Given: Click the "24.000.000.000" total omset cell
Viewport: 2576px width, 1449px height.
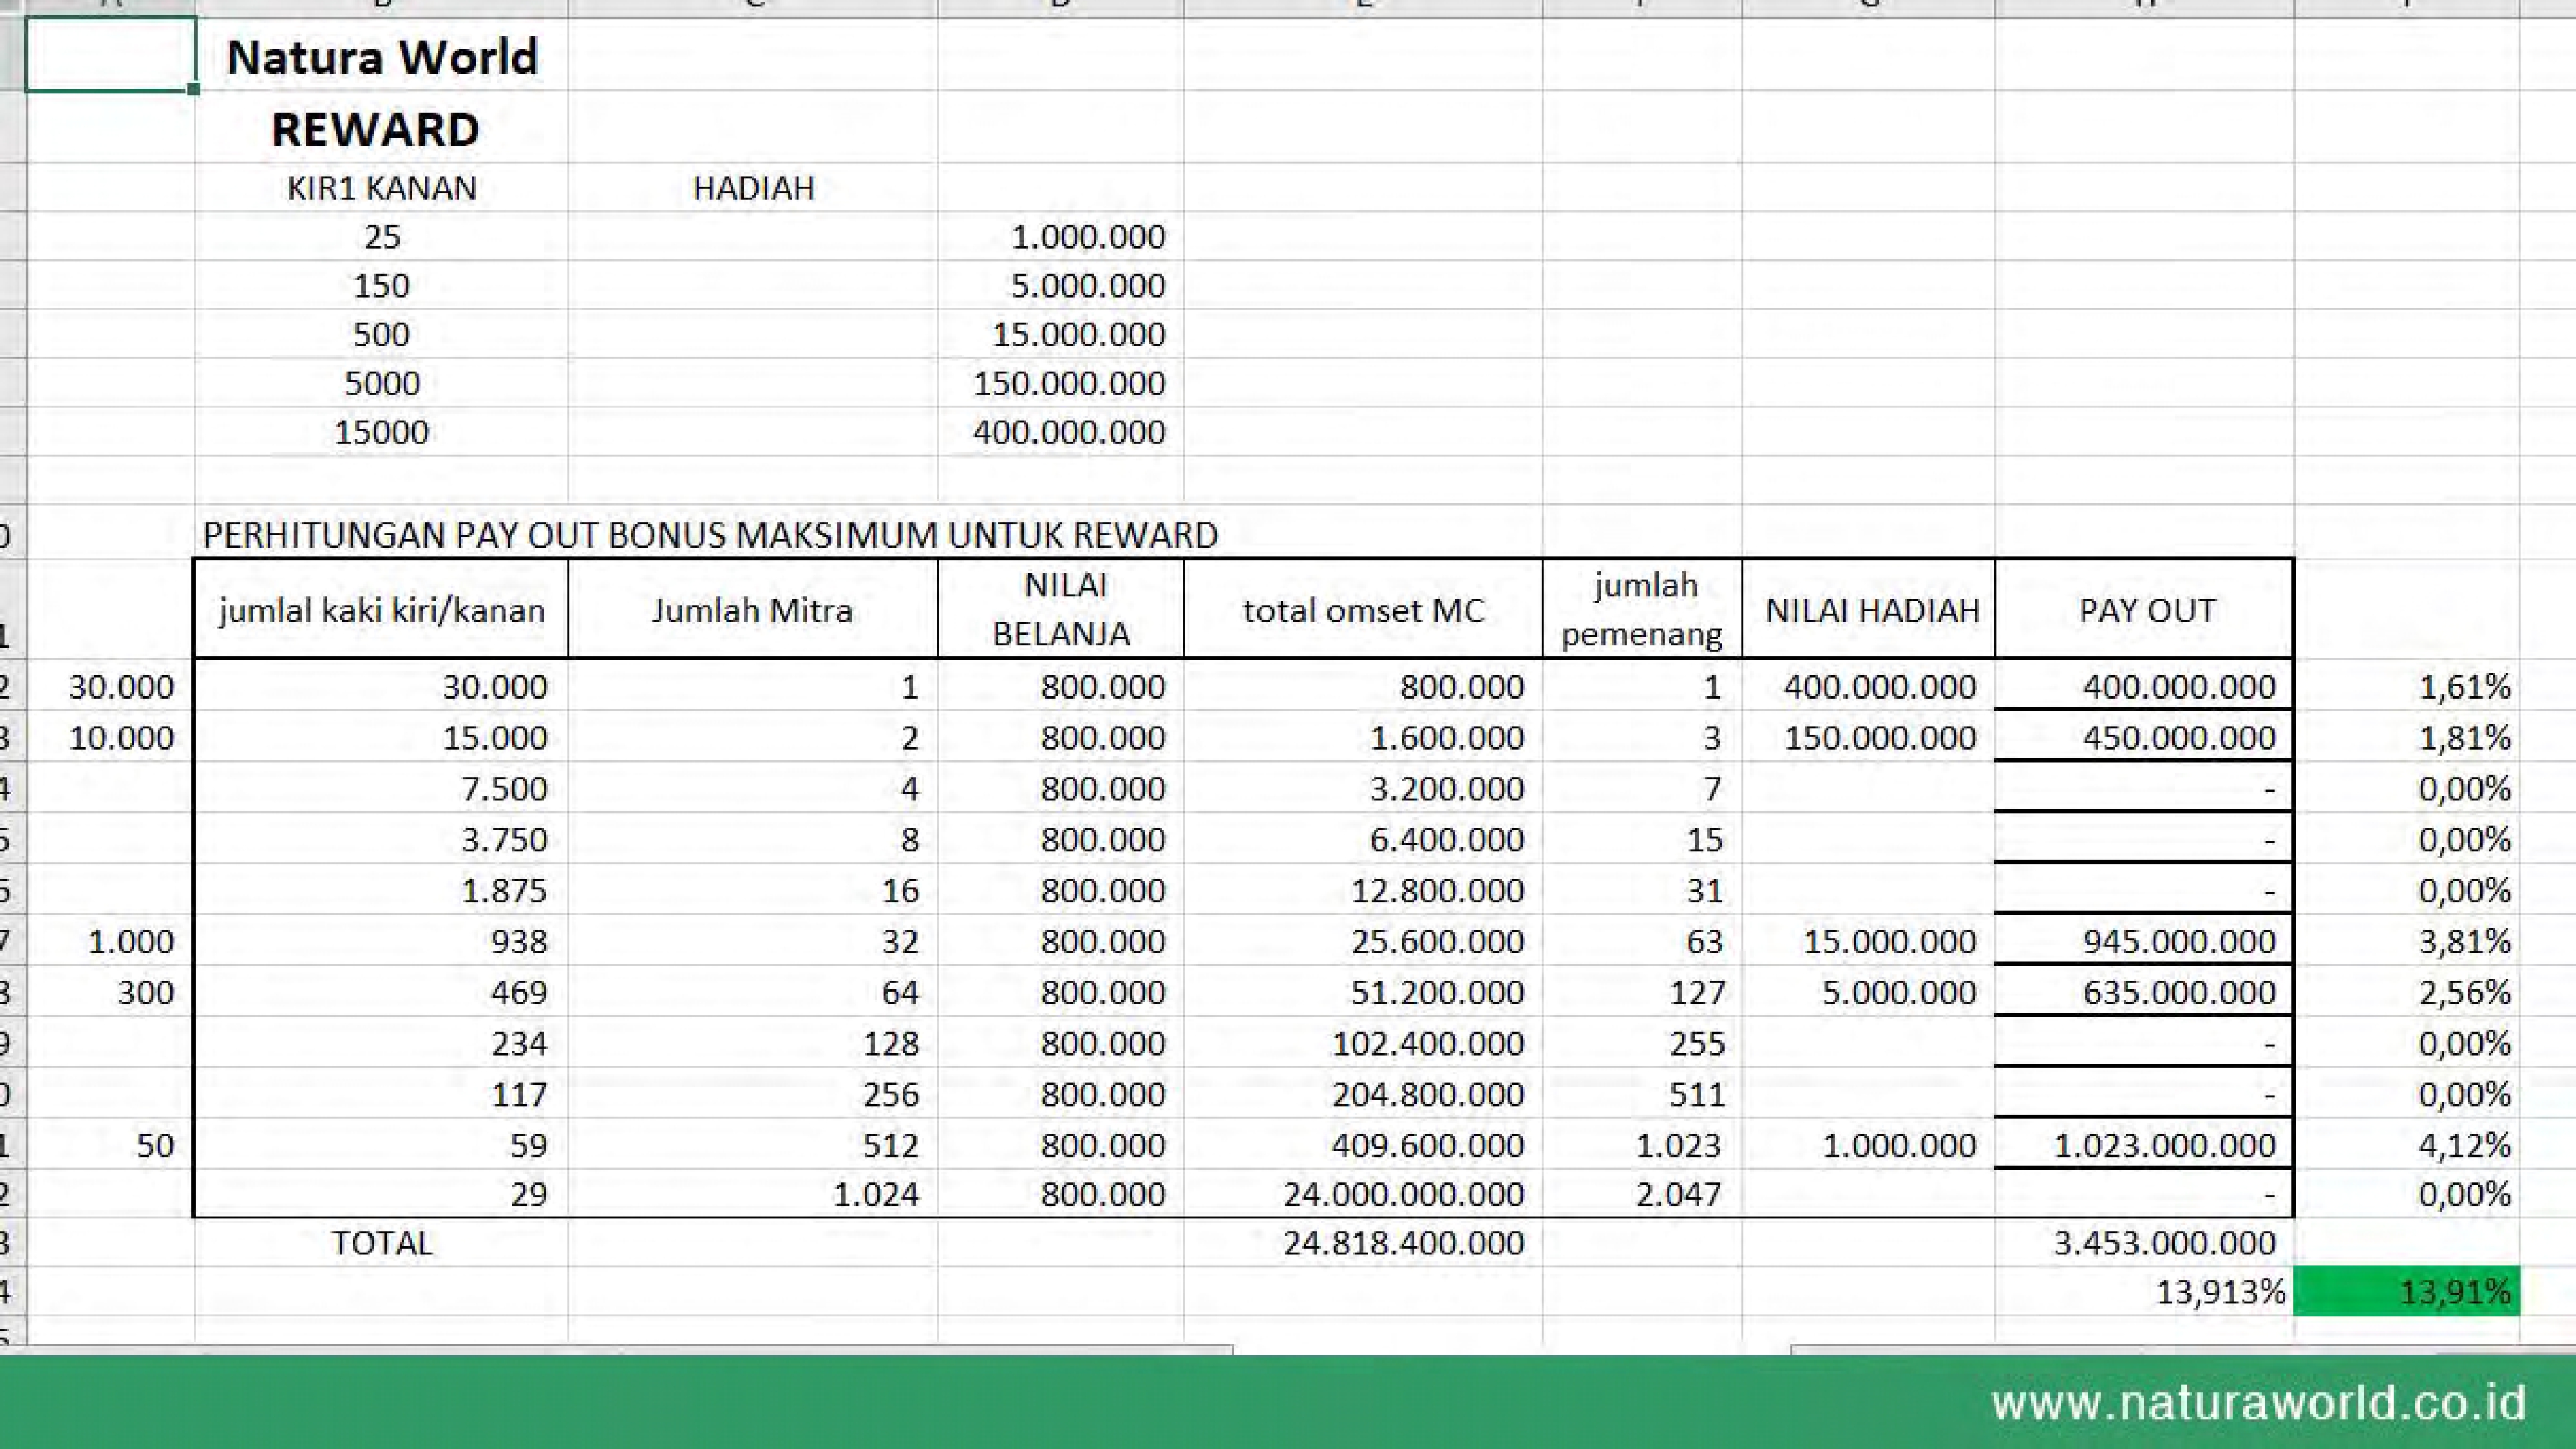Looking at the screenshot, I should (x=1363, y=1194).
